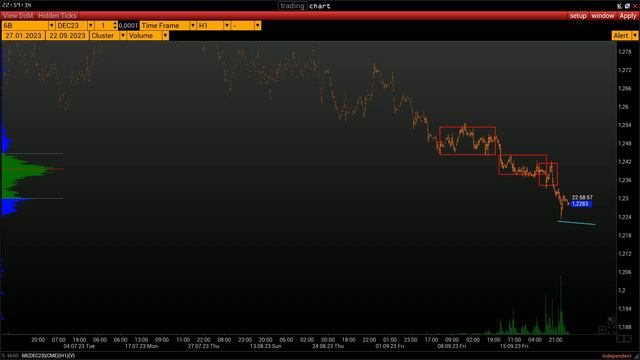
Task: Open the View DoM menu
Action: pyautogui.click(x=18, y=16)
